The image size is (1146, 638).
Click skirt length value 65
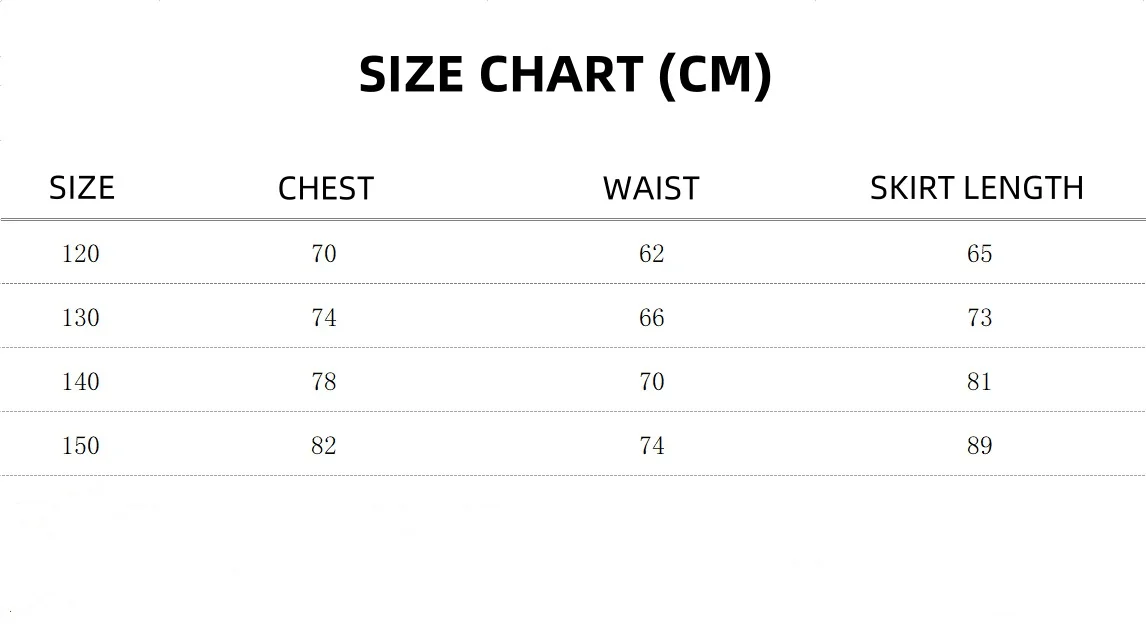point(979,254)
